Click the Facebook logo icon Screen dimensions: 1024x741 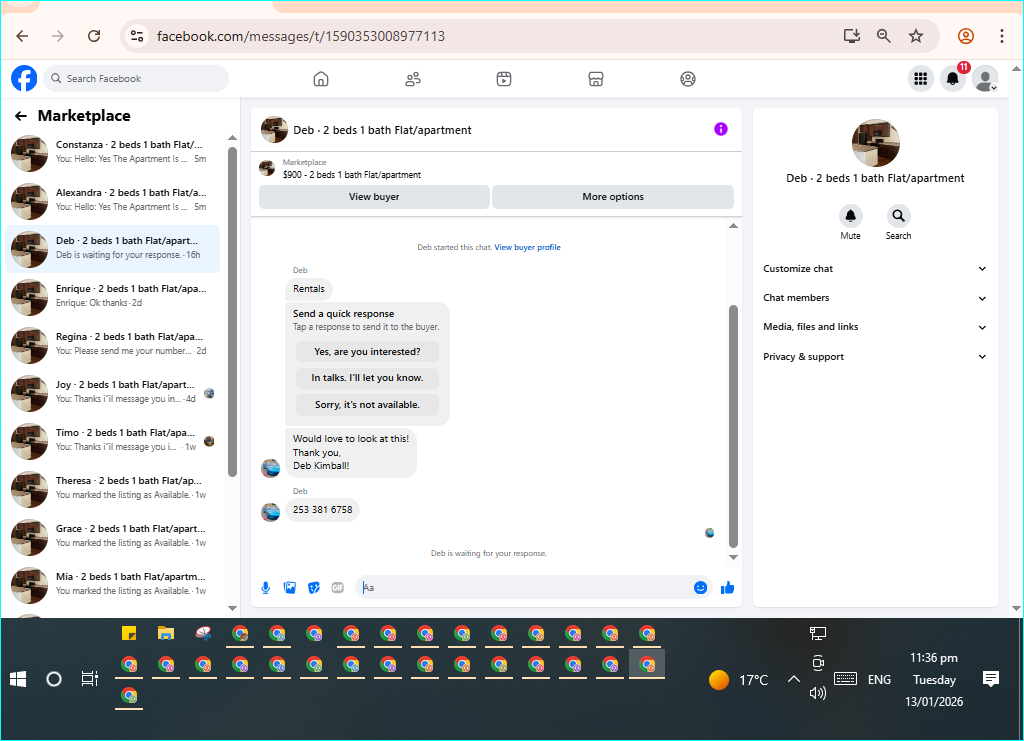(x=24, y=78)
